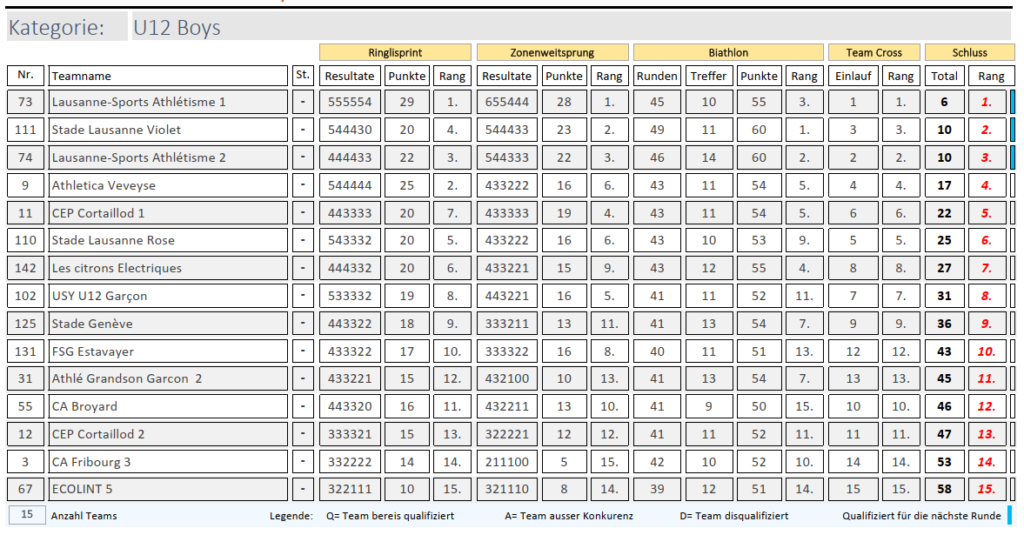The image size is (1024, 535).
Task: Click the Anzahl Teams count box
Action: tap(26, 515)
